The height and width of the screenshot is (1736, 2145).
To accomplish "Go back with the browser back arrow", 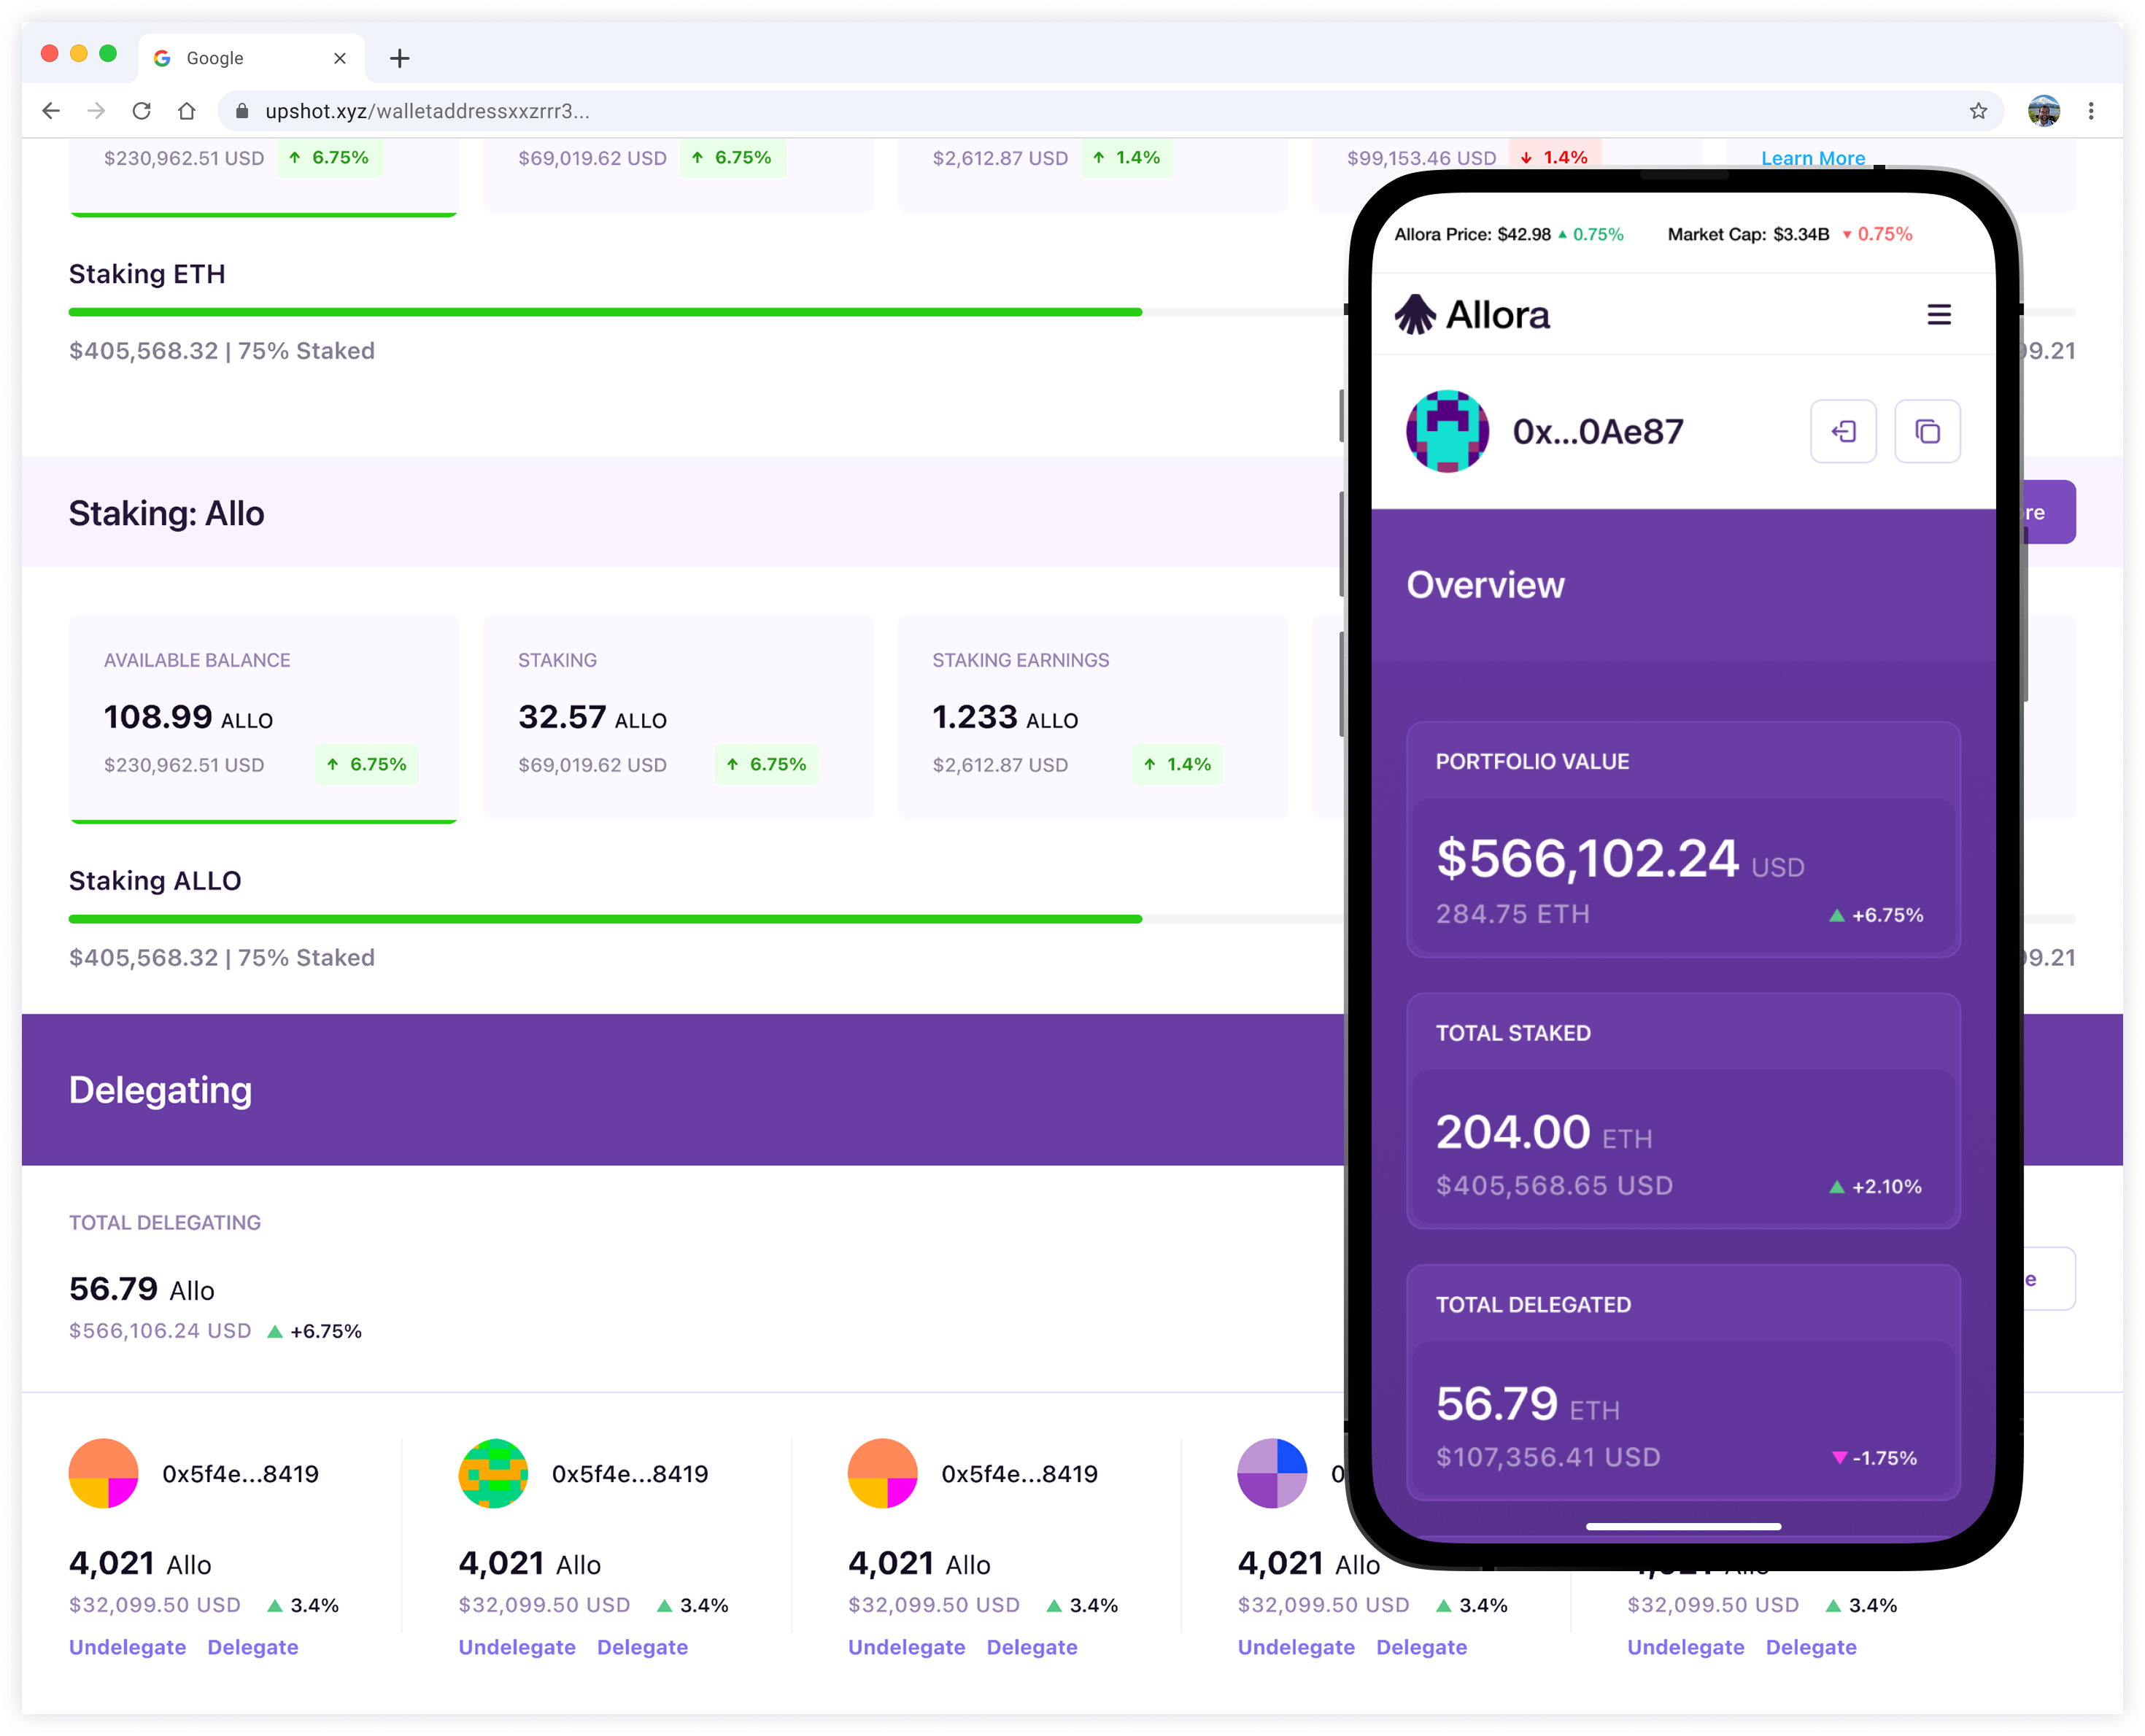I will click(x=51, y=111).
